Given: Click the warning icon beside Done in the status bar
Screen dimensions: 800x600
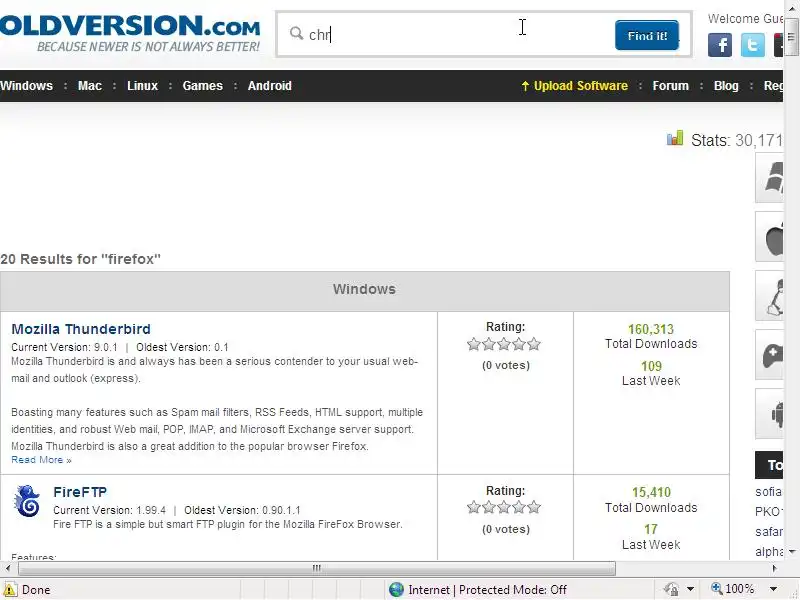Looking at the screenshot, I should [10, 589].
